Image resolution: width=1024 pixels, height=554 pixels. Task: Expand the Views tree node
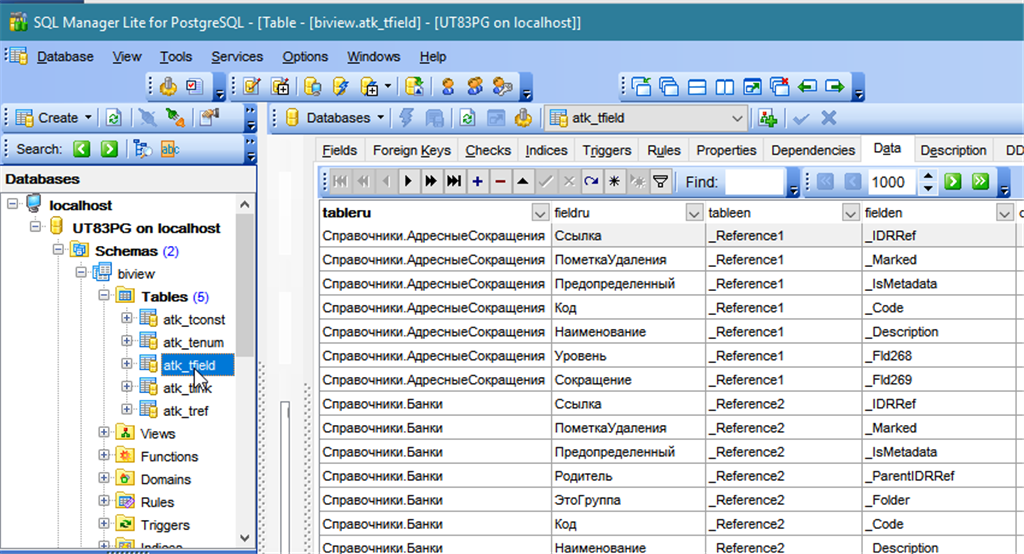coord(104,432)
